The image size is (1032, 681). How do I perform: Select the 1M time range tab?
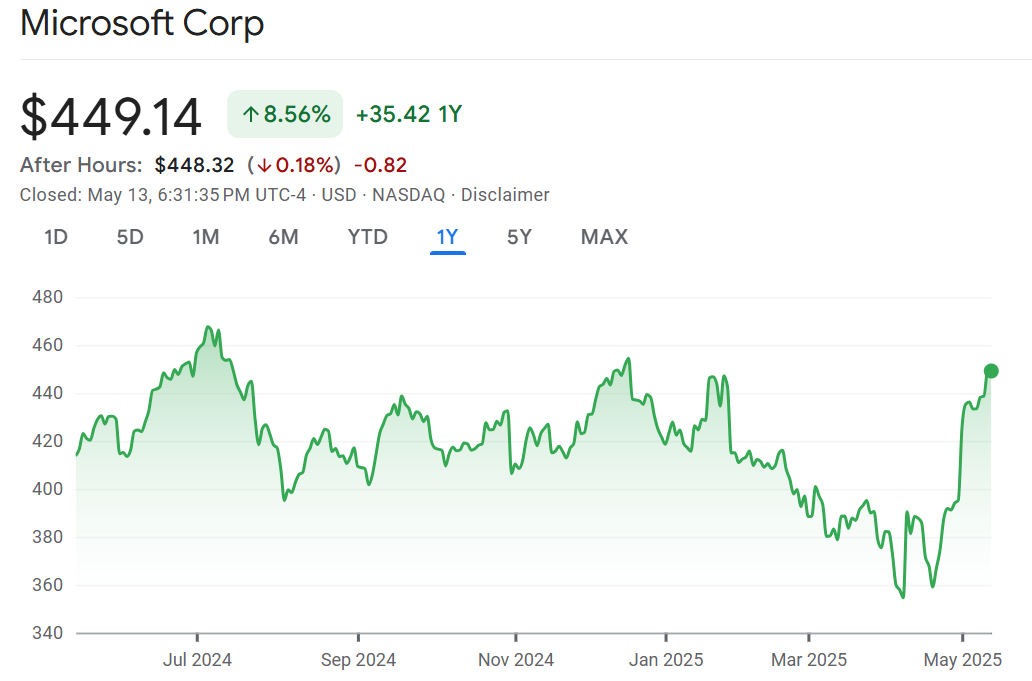point(206,237)
